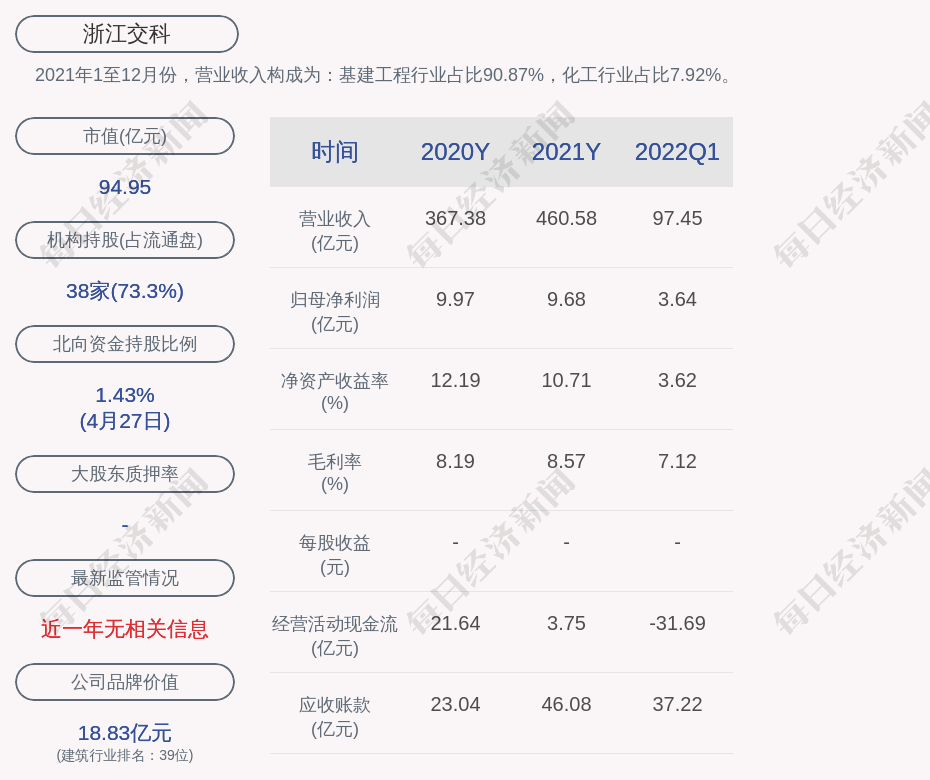Click the 每股收益 row label
The image size is (930, 780).
pyautogui.click(x=335, y=555)
